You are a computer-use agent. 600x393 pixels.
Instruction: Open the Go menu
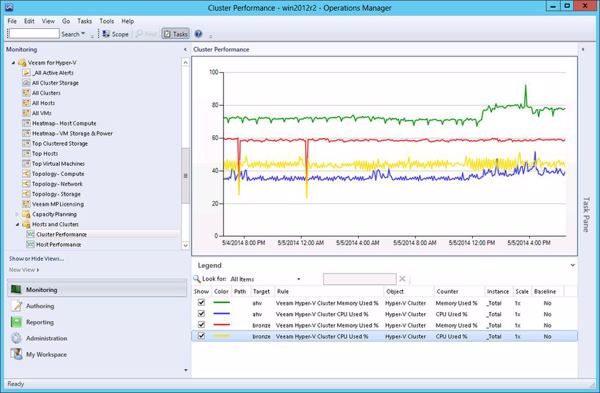pos(66,21)
